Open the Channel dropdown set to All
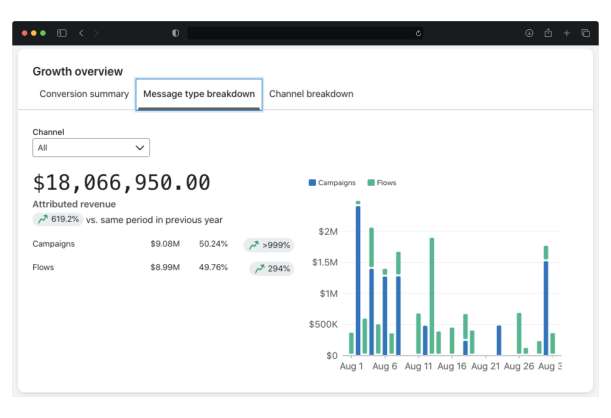The height and width of the screenshot is (418, 611). coord(91,148)
